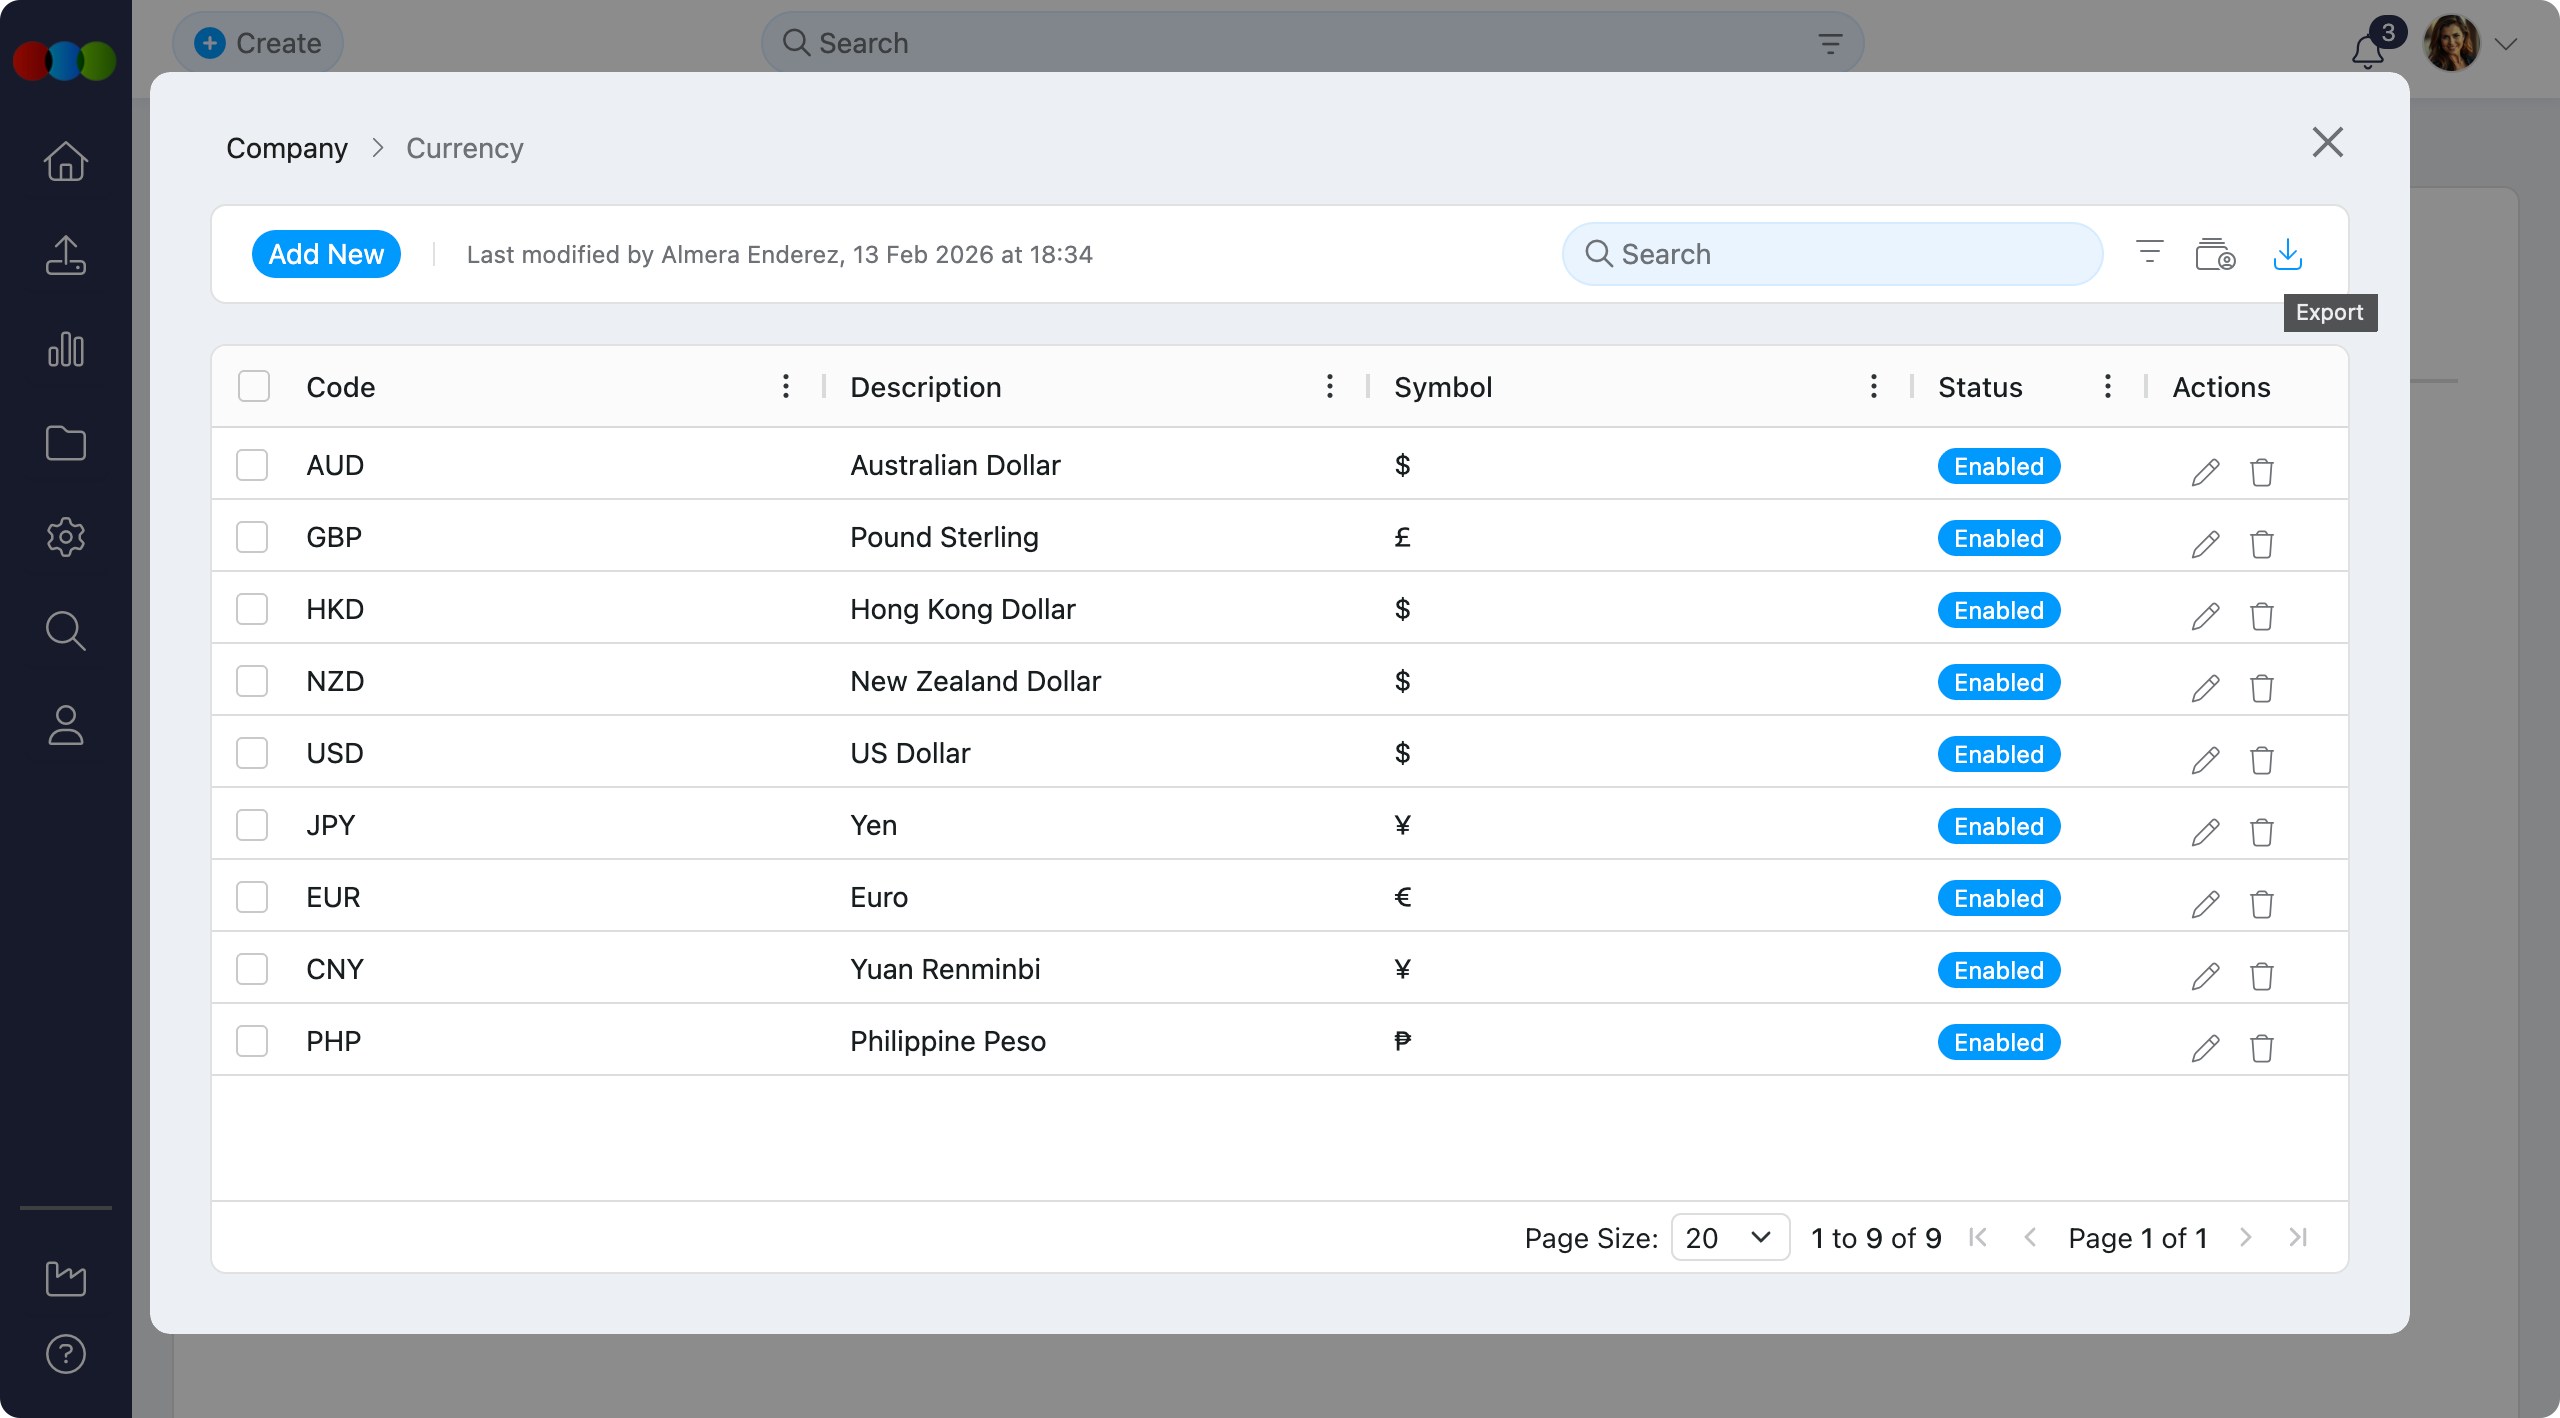
Task: Click the Enabled badge for HKD
Action: point(1998,610)
